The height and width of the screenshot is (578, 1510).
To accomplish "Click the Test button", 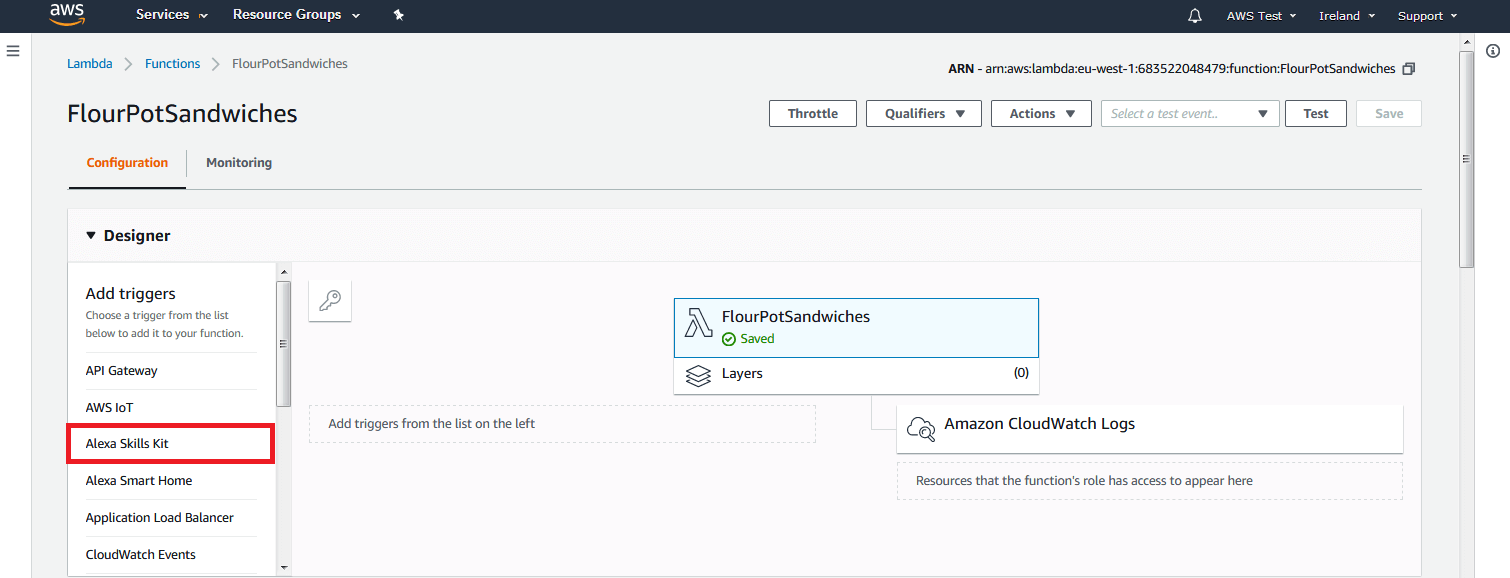I will coord(1316,114).
